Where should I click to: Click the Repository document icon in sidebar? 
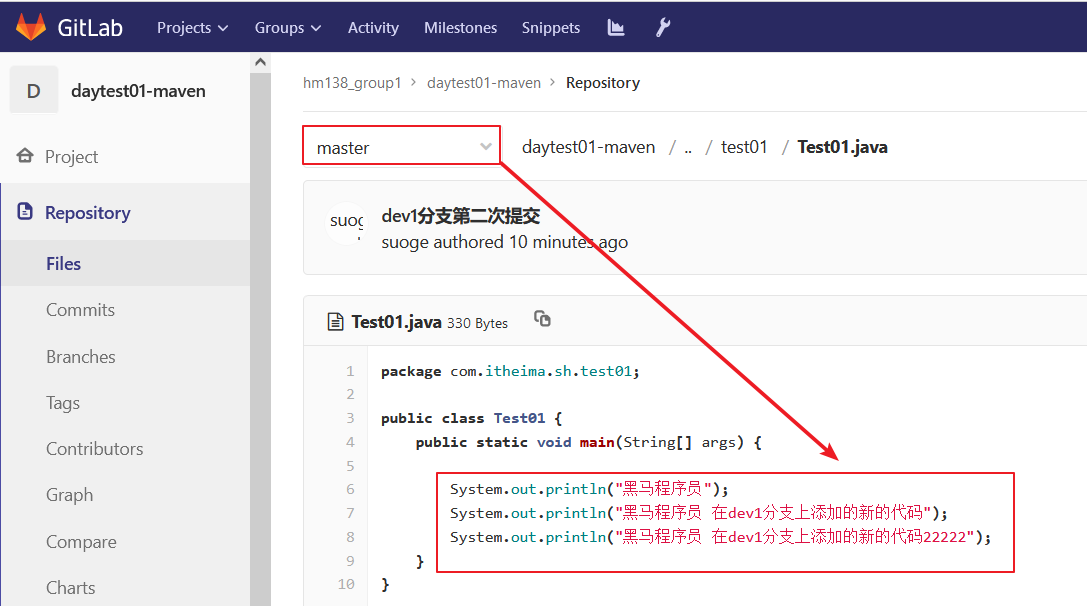25,213
